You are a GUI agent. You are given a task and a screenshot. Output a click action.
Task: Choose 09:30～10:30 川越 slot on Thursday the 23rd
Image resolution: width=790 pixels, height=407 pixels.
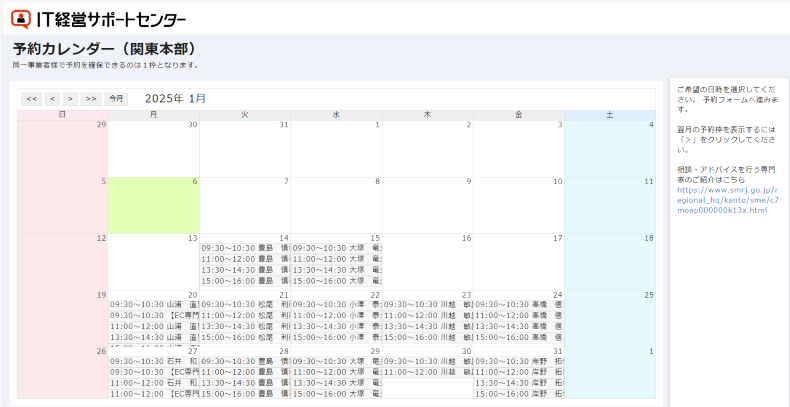[x=427, y=304]
